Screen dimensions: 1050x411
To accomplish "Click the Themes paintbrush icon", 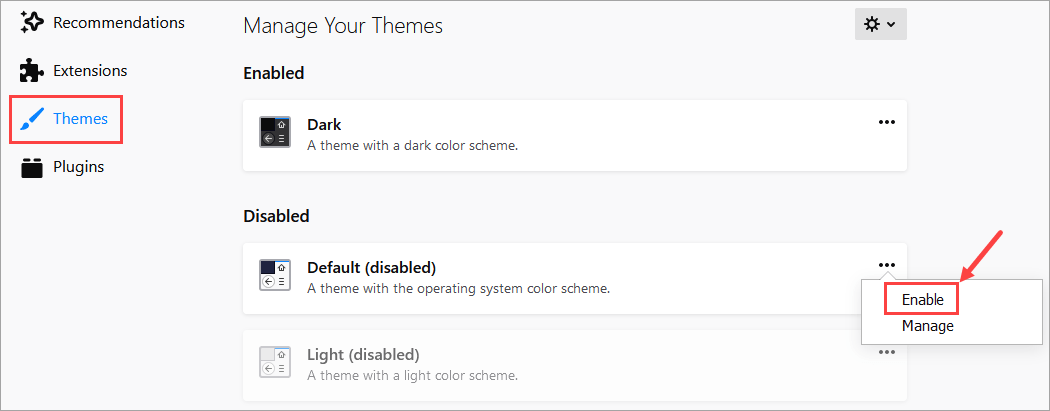I will pos(32,119).
